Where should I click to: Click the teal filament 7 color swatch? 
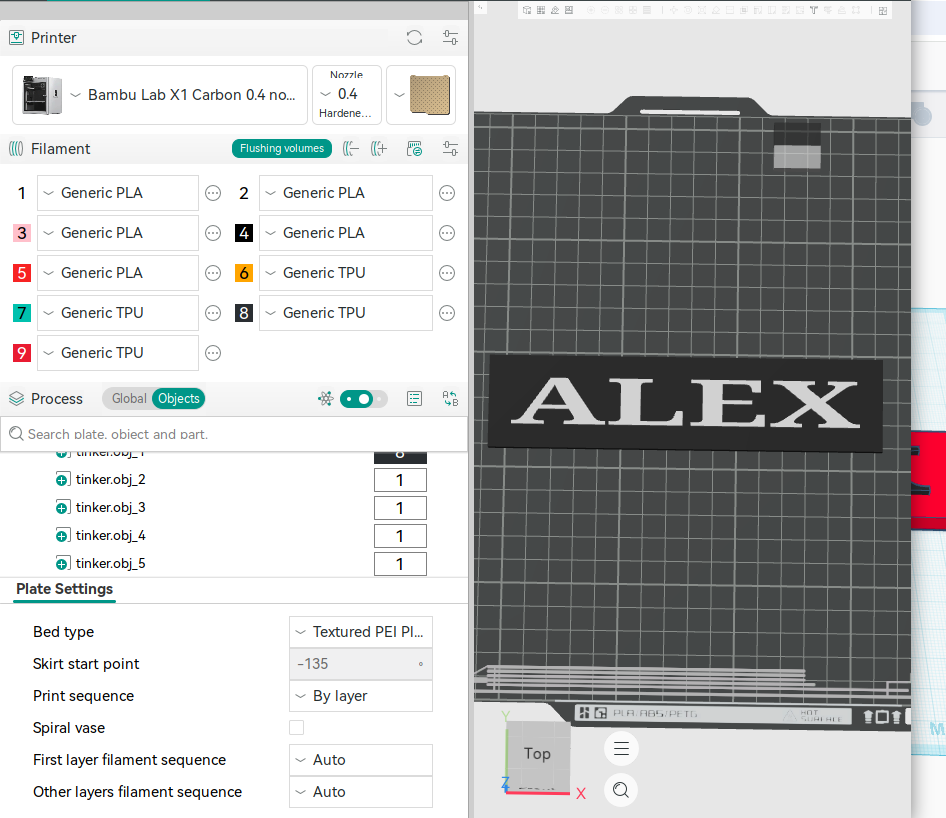click(22, 313)
